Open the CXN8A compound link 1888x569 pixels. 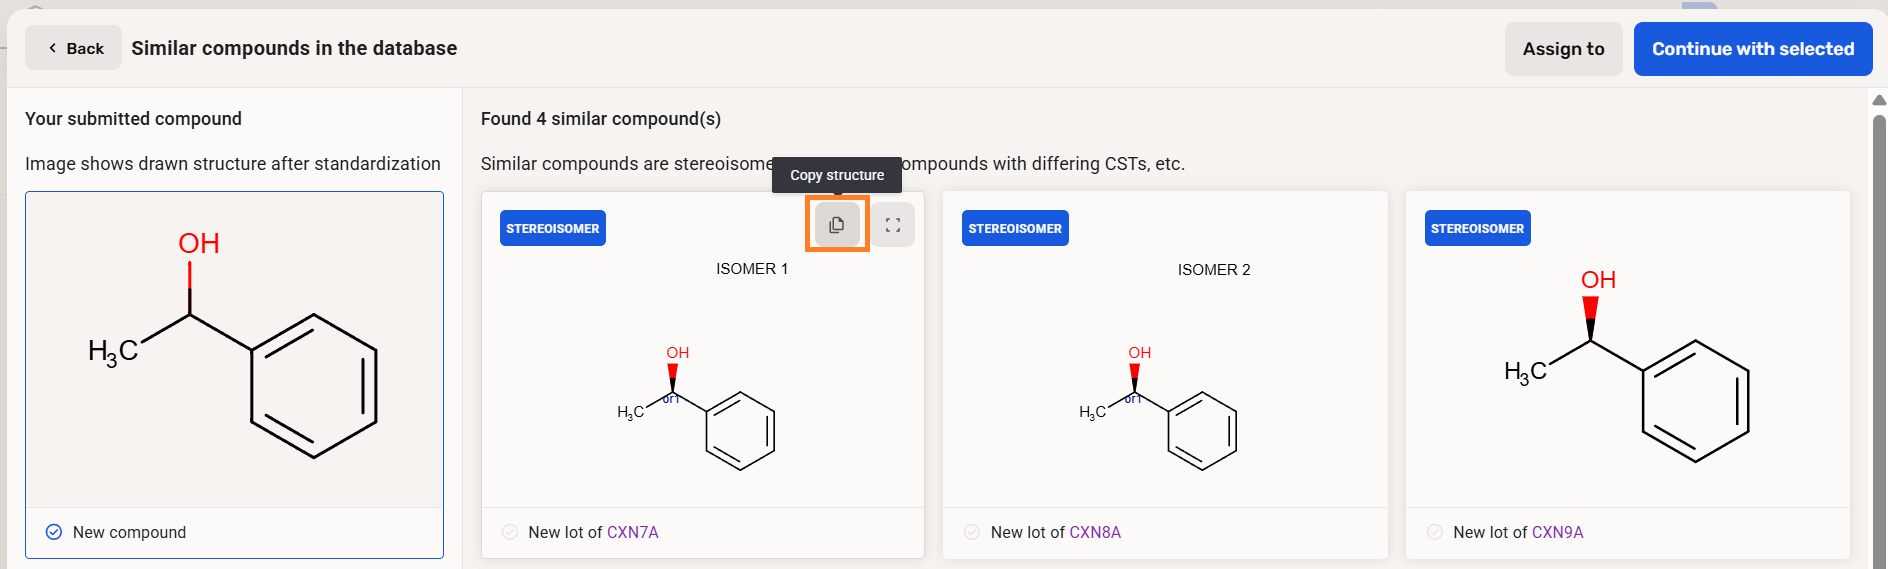(1095, 532)
